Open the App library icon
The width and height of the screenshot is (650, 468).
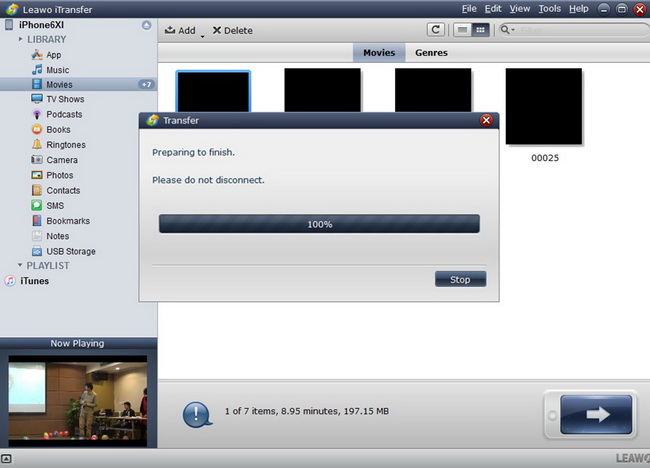pyautogui.click(x=37, y=55)
